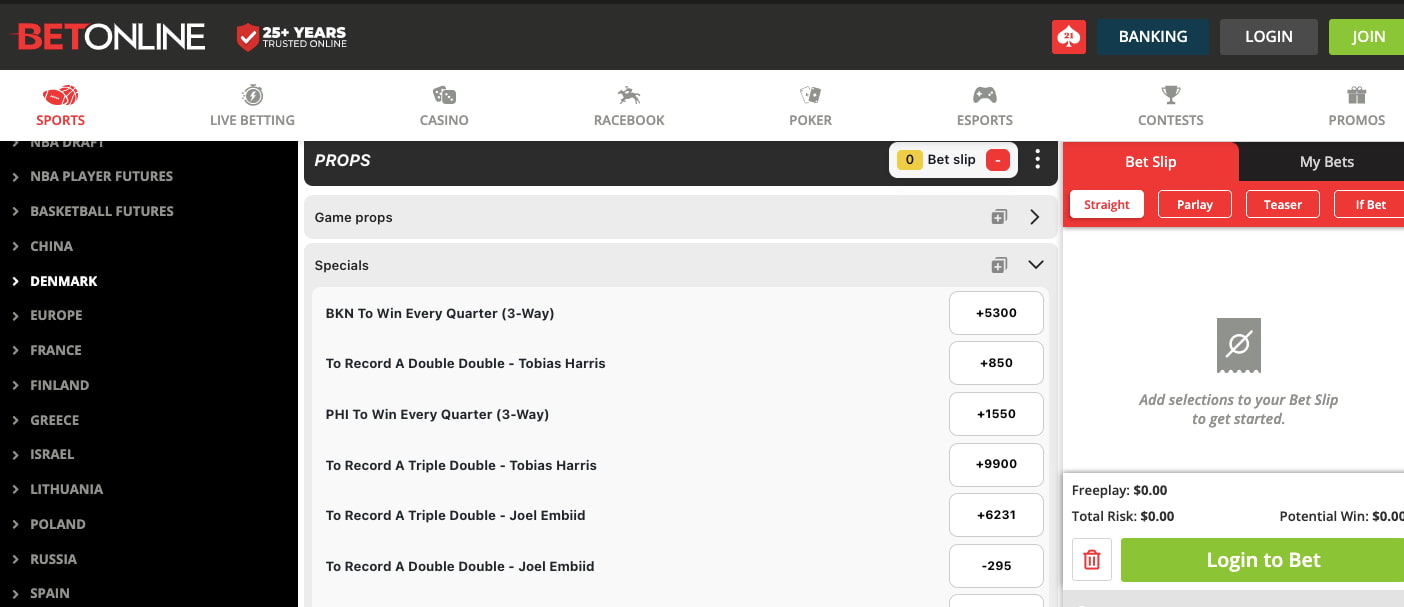Select the If Bet type
The width and height of the screenshot is (1404, 607).
pyautogui.click(x=1369, y=204)
